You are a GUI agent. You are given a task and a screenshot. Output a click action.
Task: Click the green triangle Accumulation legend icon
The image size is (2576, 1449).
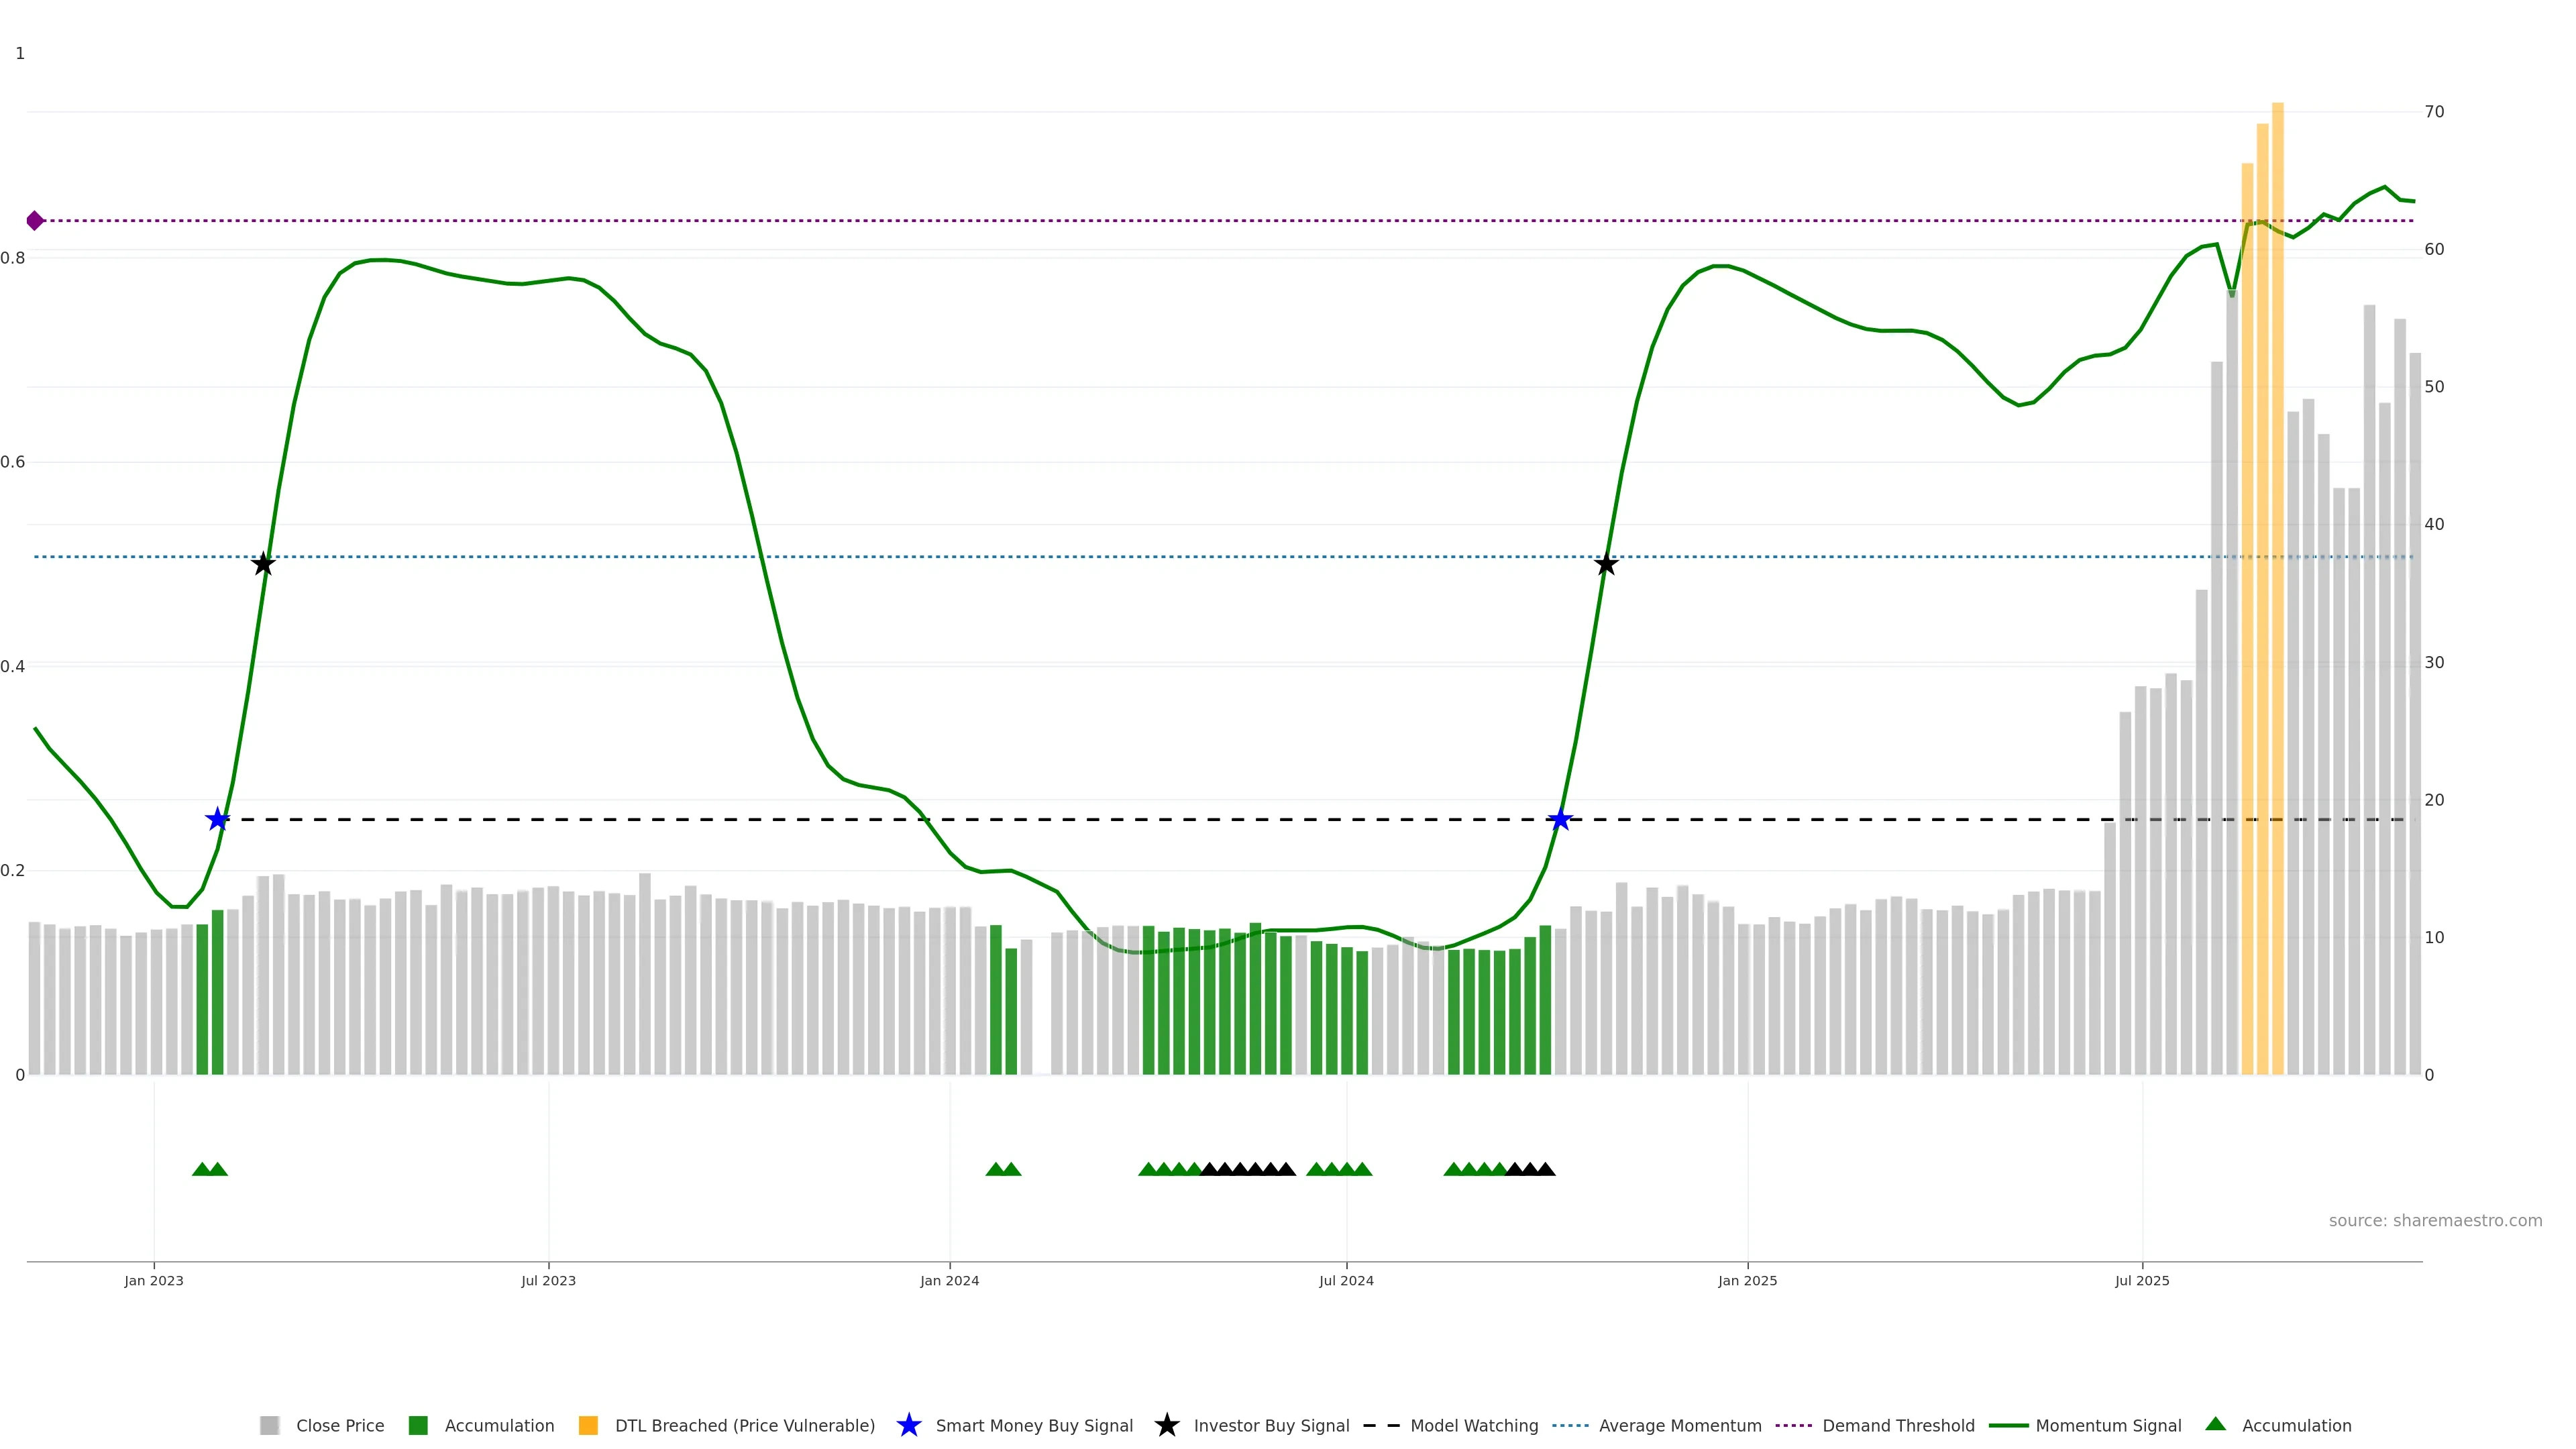click(x=2215, y=1424)
